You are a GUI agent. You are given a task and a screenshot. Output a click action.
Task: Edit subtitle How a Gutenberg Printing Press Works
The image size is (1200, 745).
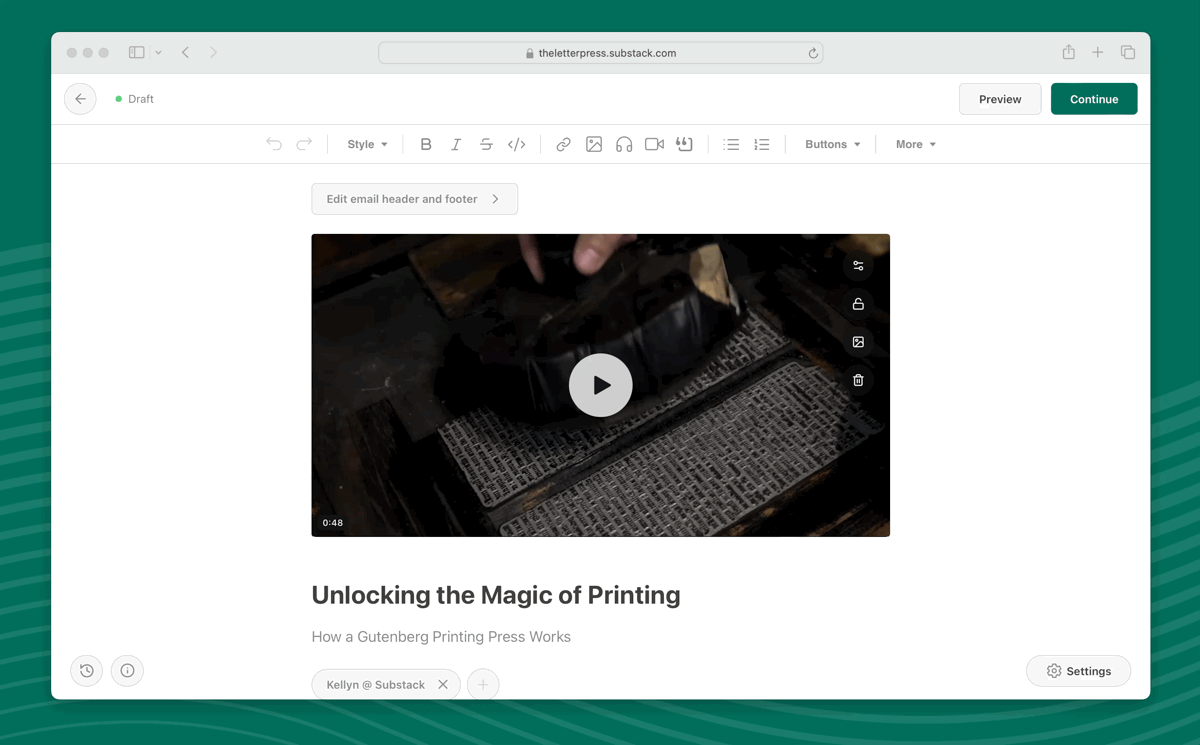[441, 637]
